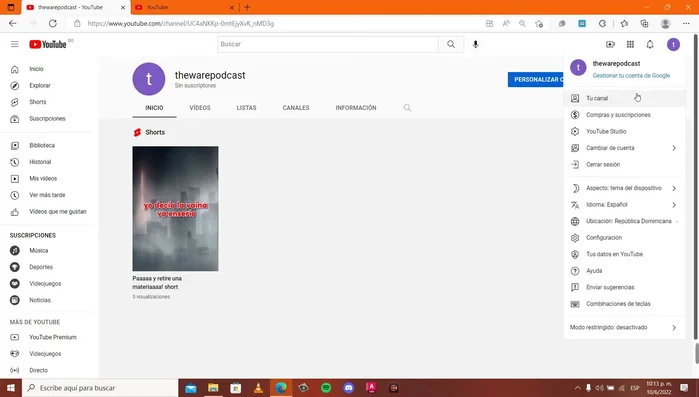Click the Windows taskbar search box
The height and width of the screenshot is (397, 699).
[100, 388]
